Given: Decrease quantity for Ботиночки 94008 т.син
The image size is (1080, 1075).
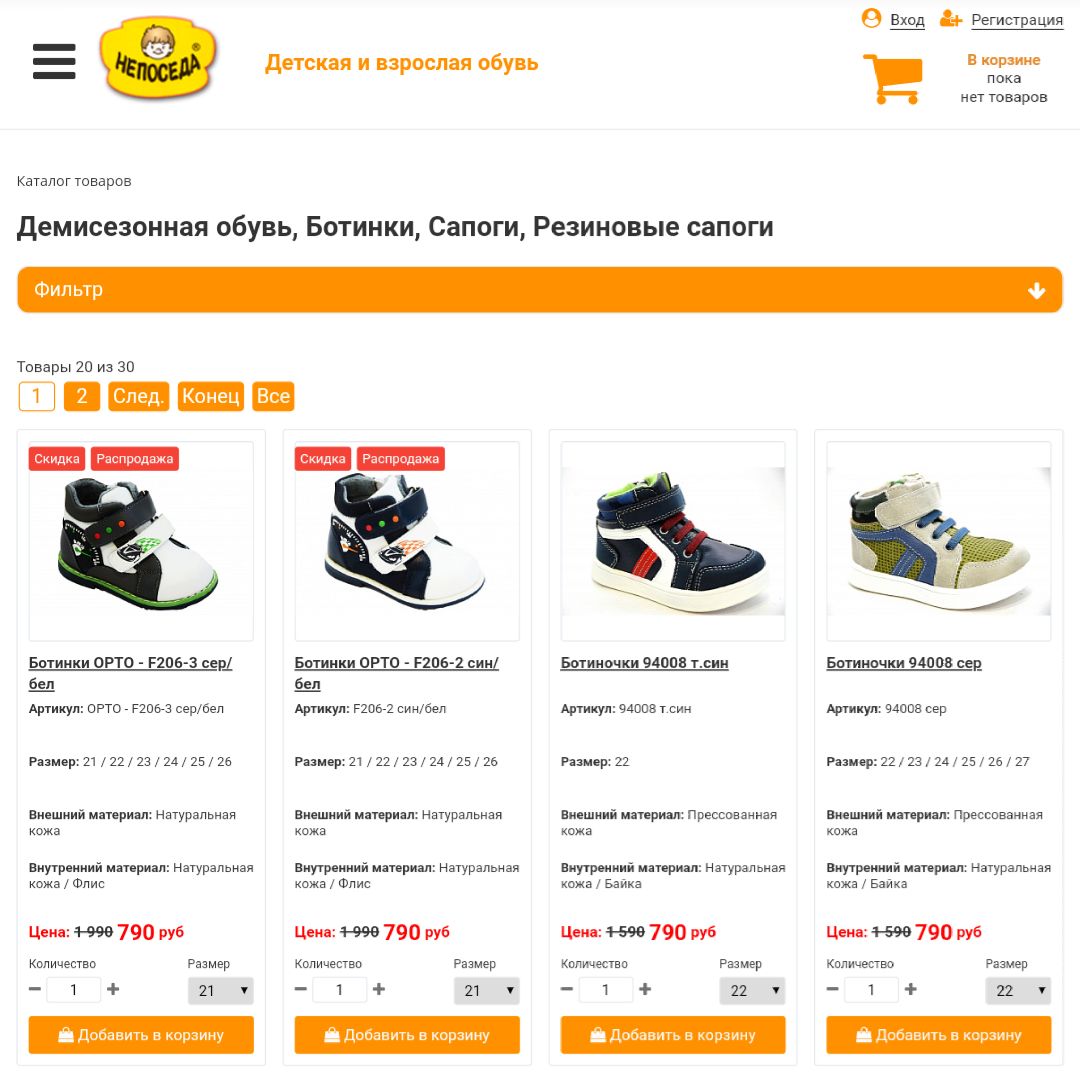Looking at the screenshot, I should pos(567,989).
